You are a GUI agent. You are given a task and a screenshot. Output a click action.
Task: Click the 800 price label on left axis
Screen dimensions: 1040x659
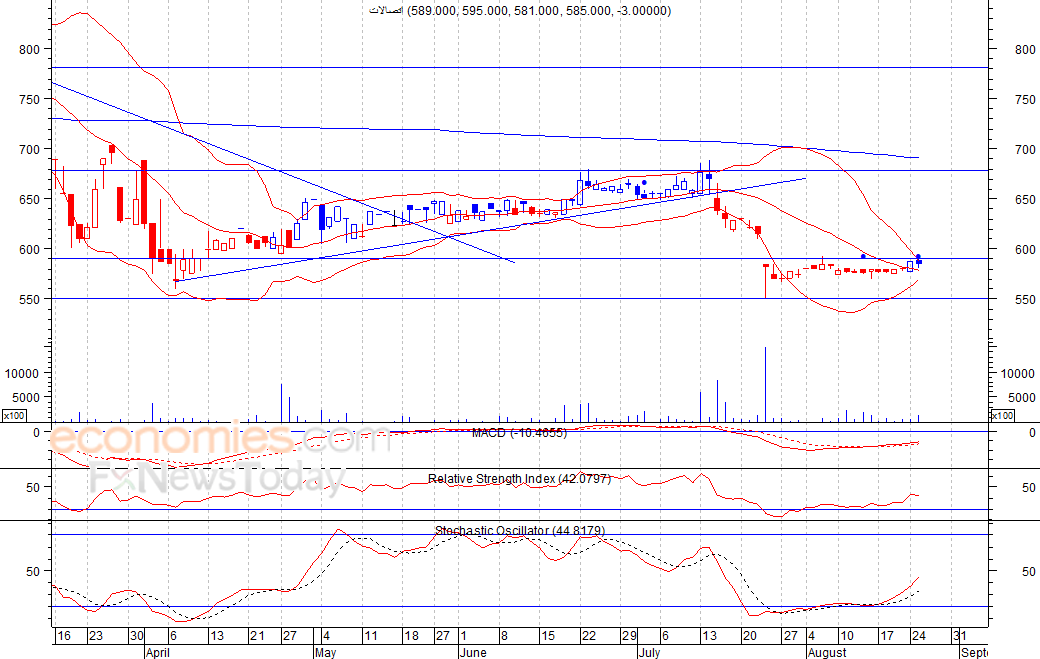(29, 49)
